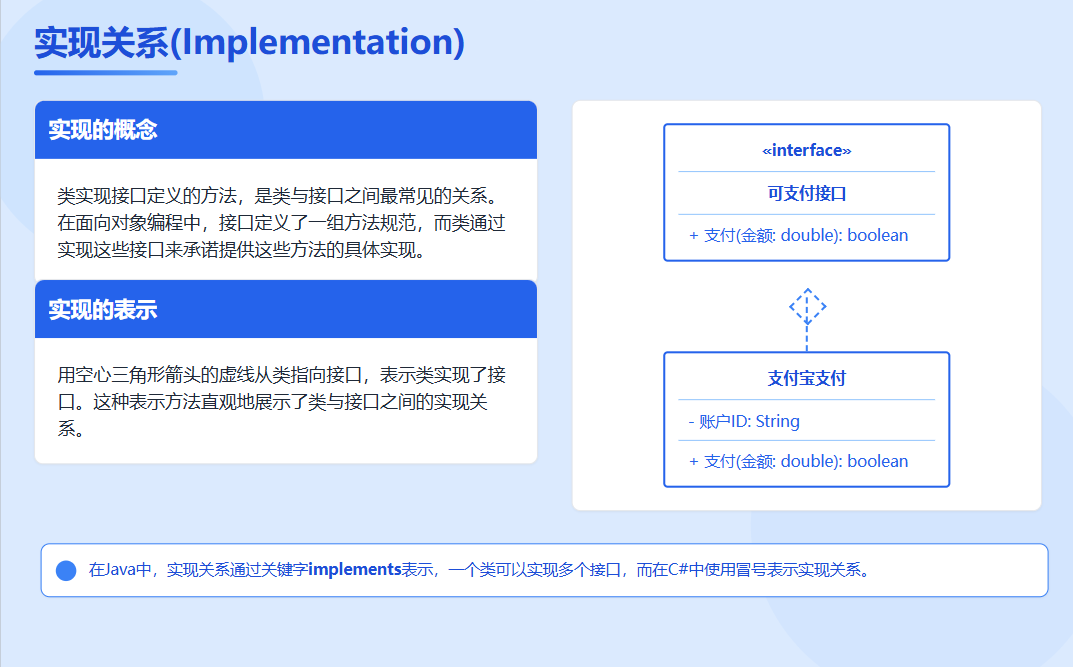Click the «interface» stereotype label
This screenshot has width=1073, height=667.
coord(807,151)
